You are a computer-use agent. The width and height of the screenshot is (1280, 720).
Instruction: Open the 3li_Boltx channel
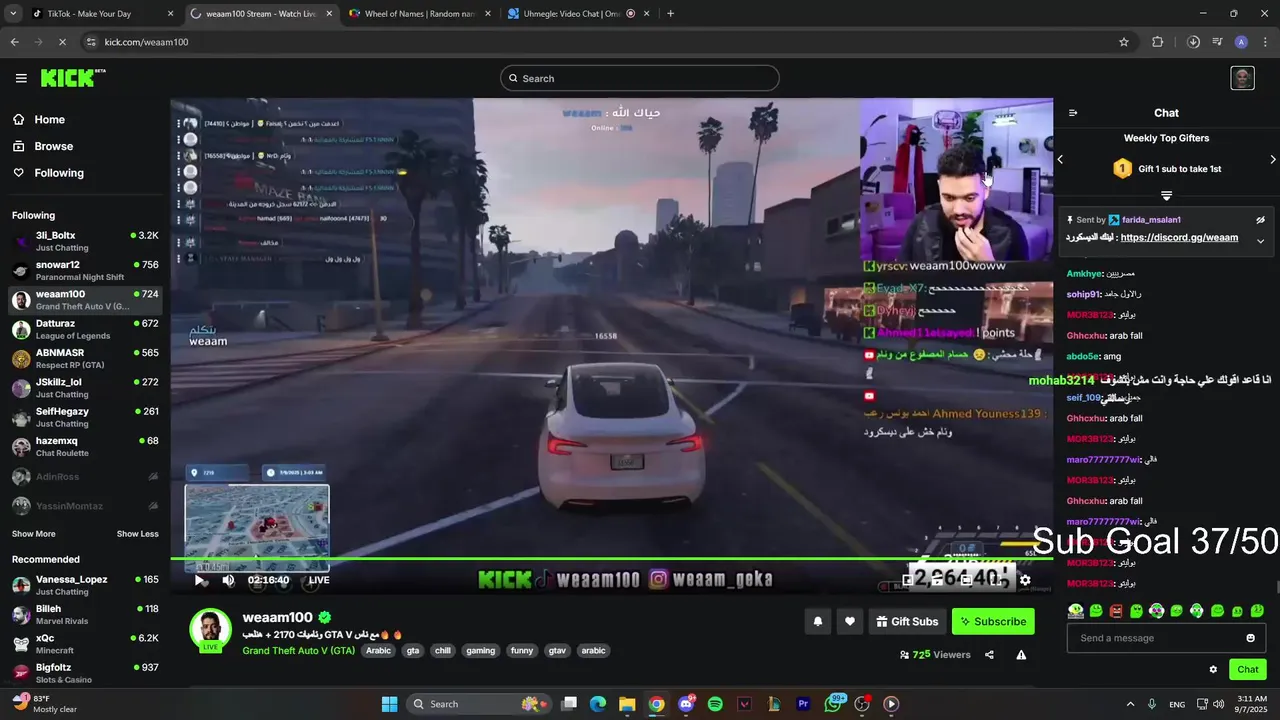coord(85,241)
